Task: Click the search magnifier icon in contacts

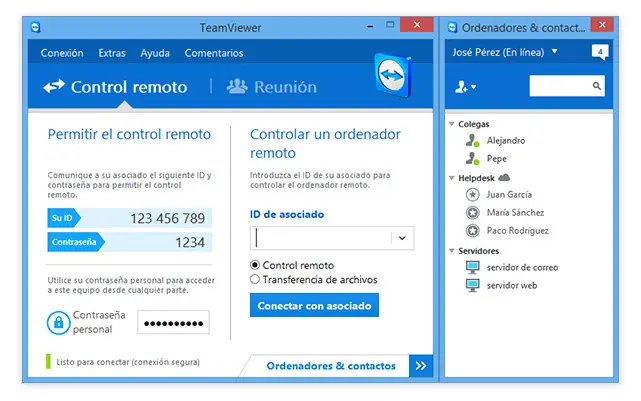Action: point(597,86)
